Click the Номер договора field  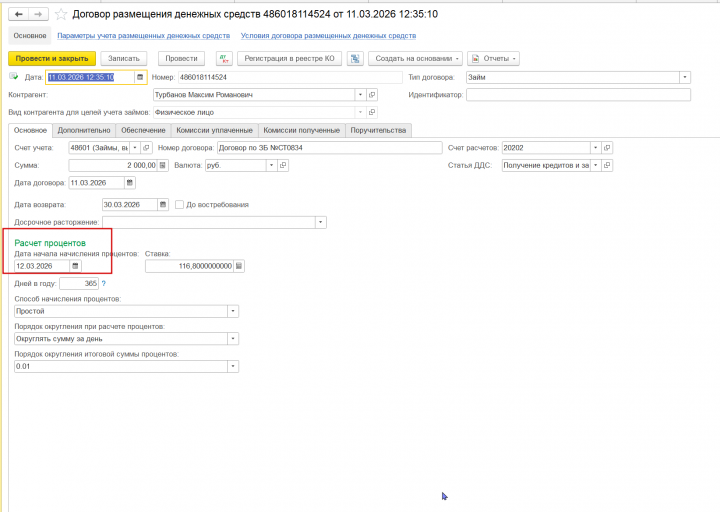click(329, 148)
